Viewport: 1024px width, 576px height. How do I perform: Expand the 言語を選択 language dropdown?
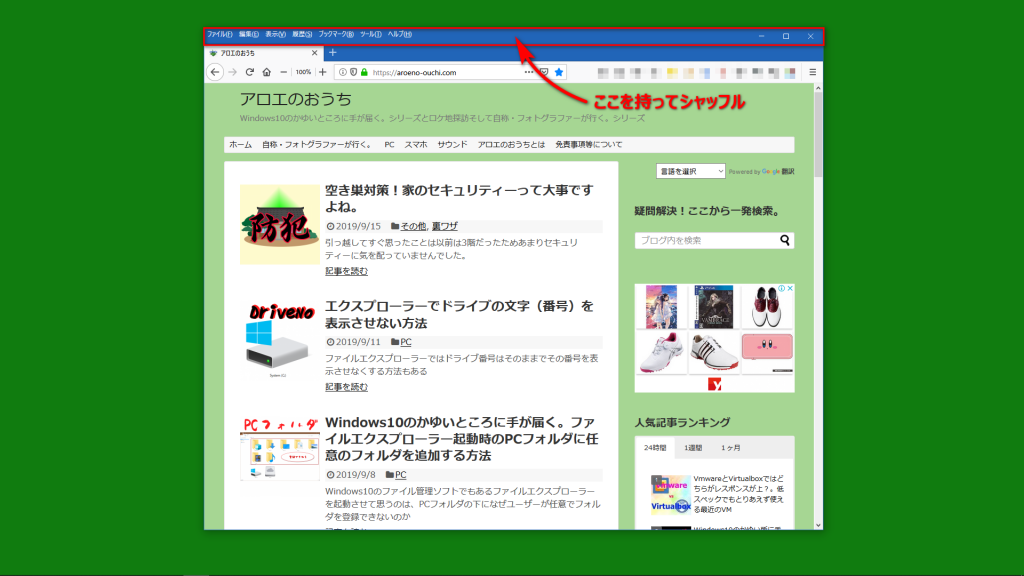point(691,171)
